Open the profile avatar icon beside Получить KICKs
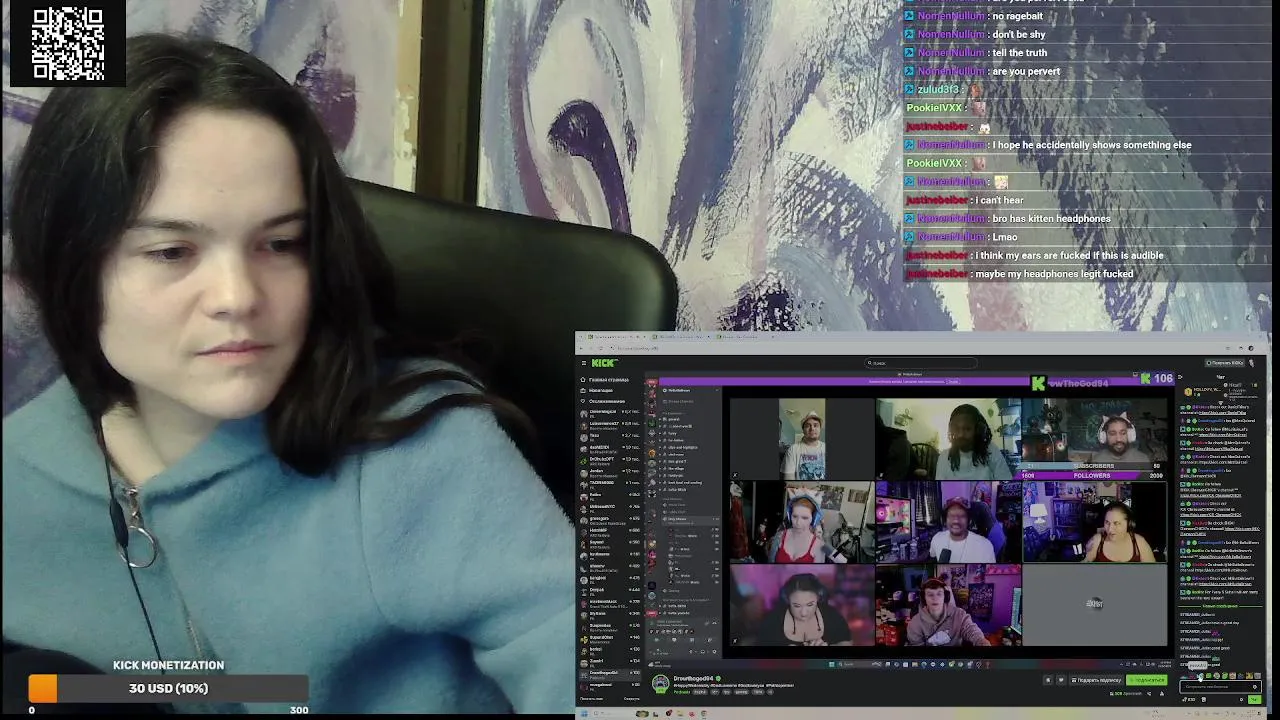 [1251, 363]
